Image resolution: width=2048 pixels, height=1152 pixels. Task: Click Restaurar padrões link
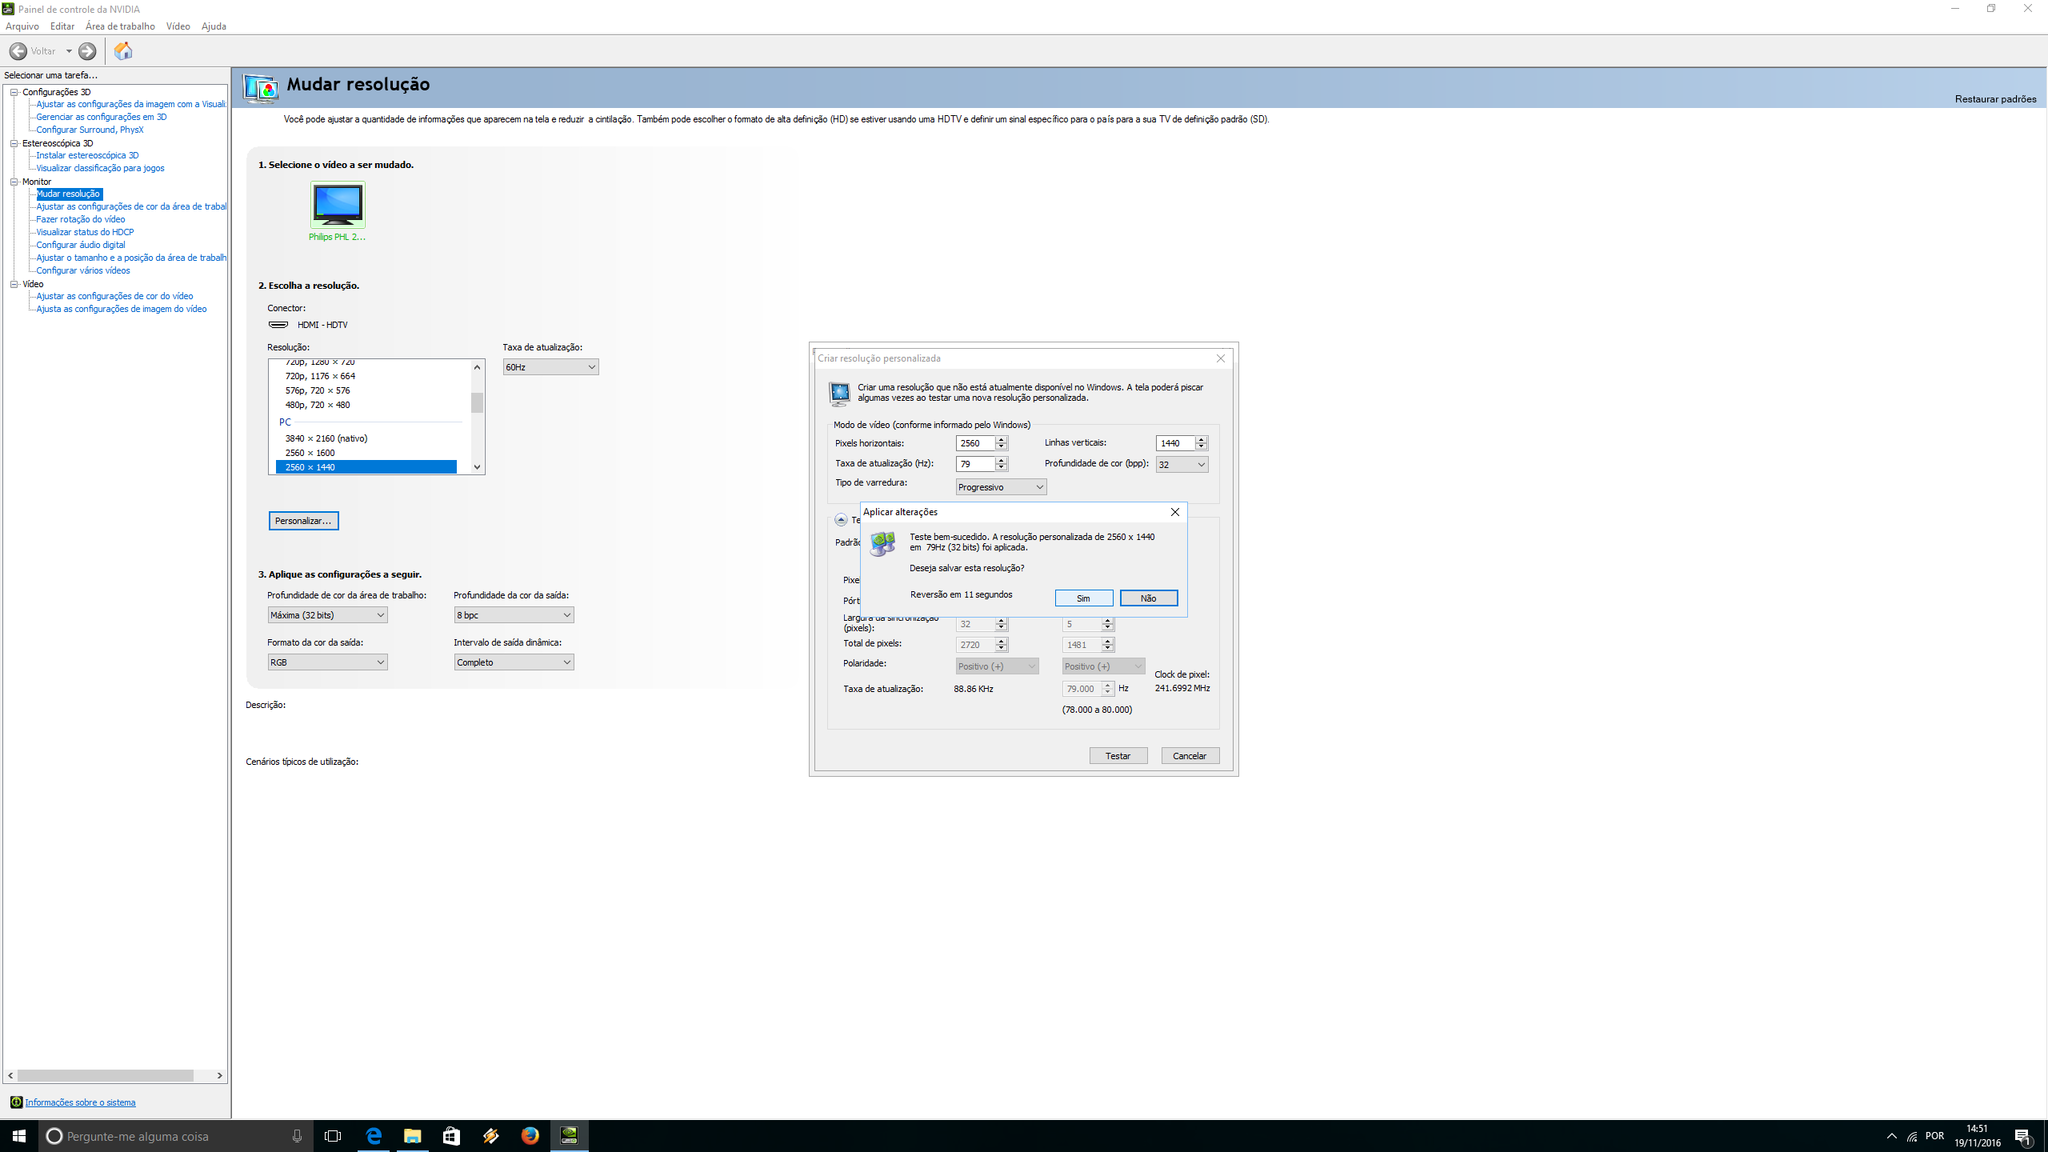tap(1995, 99)
